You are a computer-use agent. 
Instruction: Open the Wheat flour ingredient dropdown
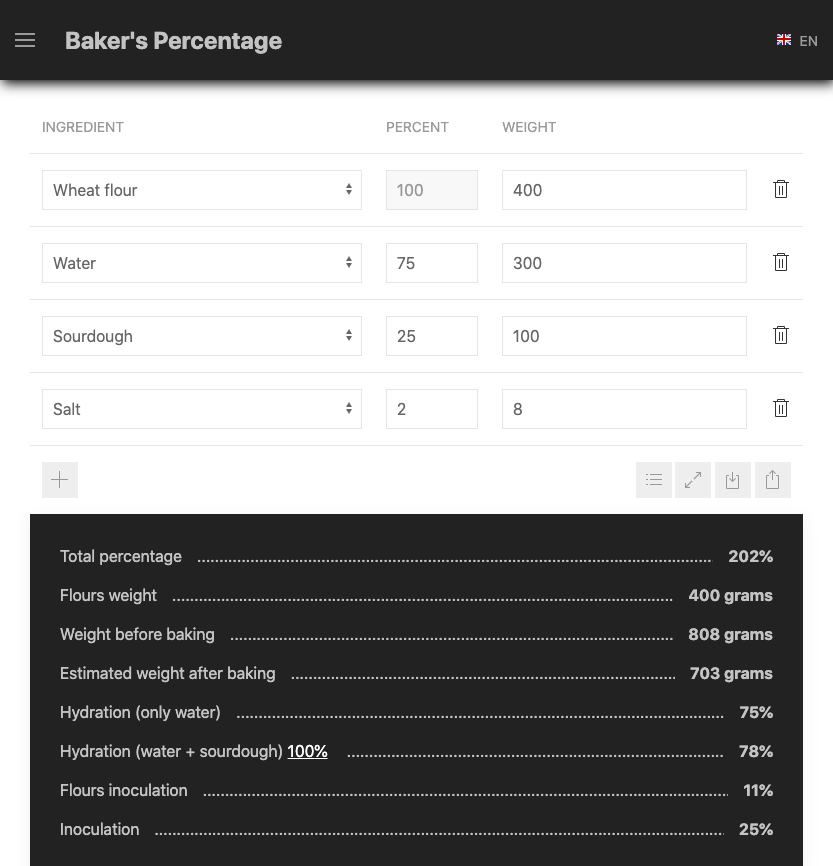point(202,190)
